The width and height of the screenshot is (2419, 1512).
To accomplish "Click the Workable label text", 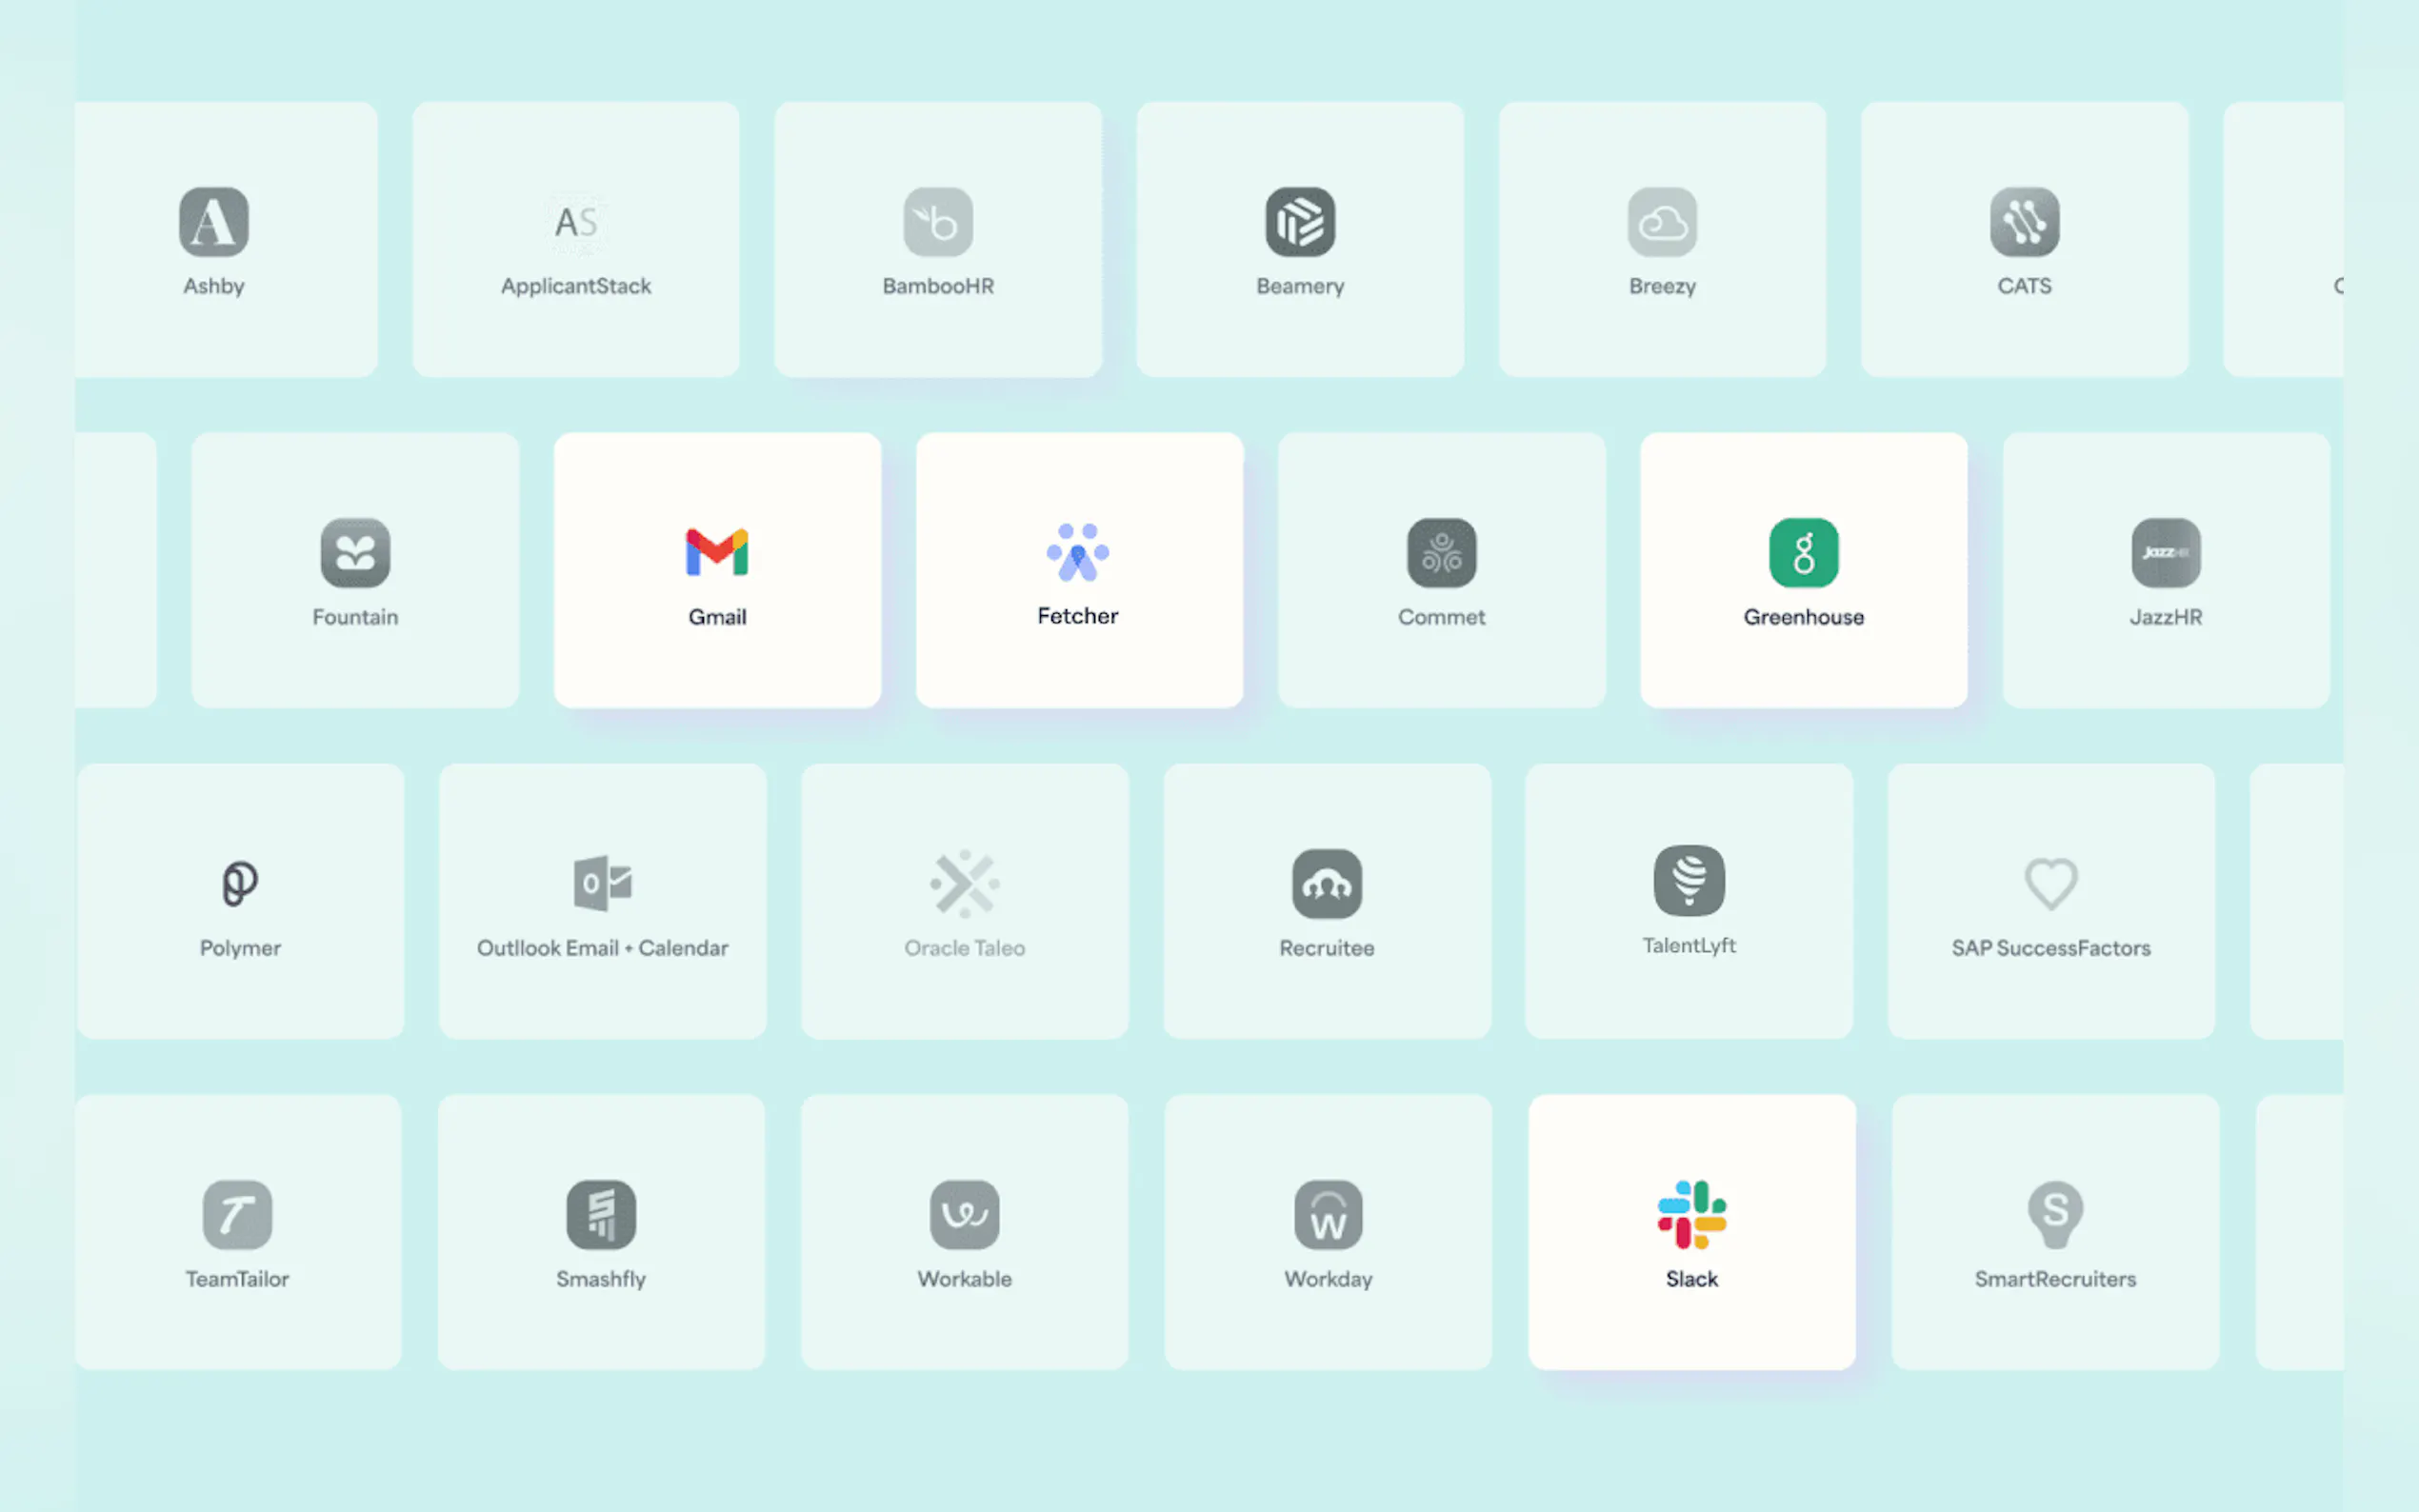I will coord(964,1279).
